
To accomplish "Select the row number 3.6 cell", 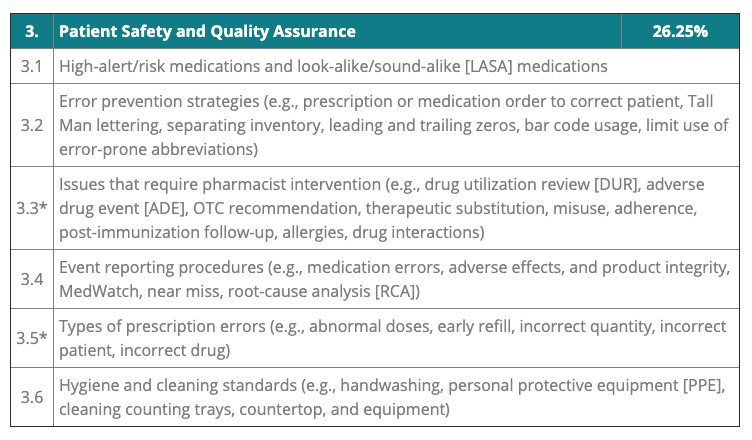I will pyautogui.click(x=32, y=398).
